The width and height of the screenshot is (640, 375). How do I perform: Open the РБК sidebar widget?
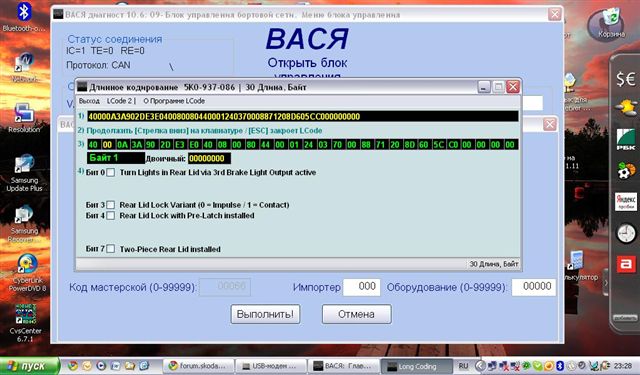(x=626, y=139)
